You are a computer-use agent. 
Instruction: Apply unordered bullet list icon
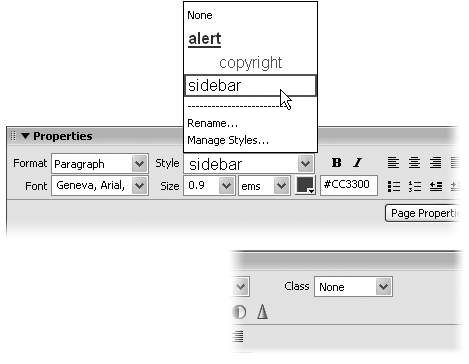point(394,186)
